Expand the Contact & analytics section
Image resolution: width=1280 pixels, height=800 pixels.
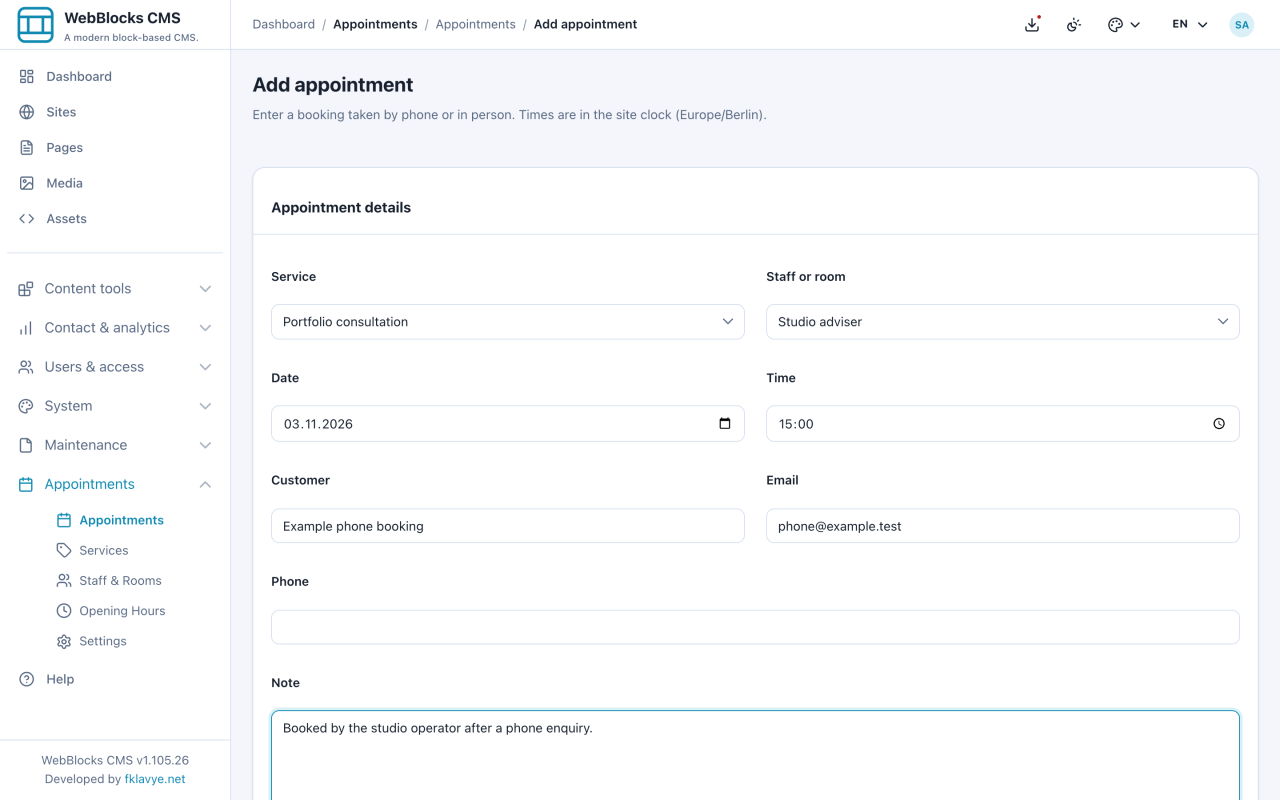(115, 327)
